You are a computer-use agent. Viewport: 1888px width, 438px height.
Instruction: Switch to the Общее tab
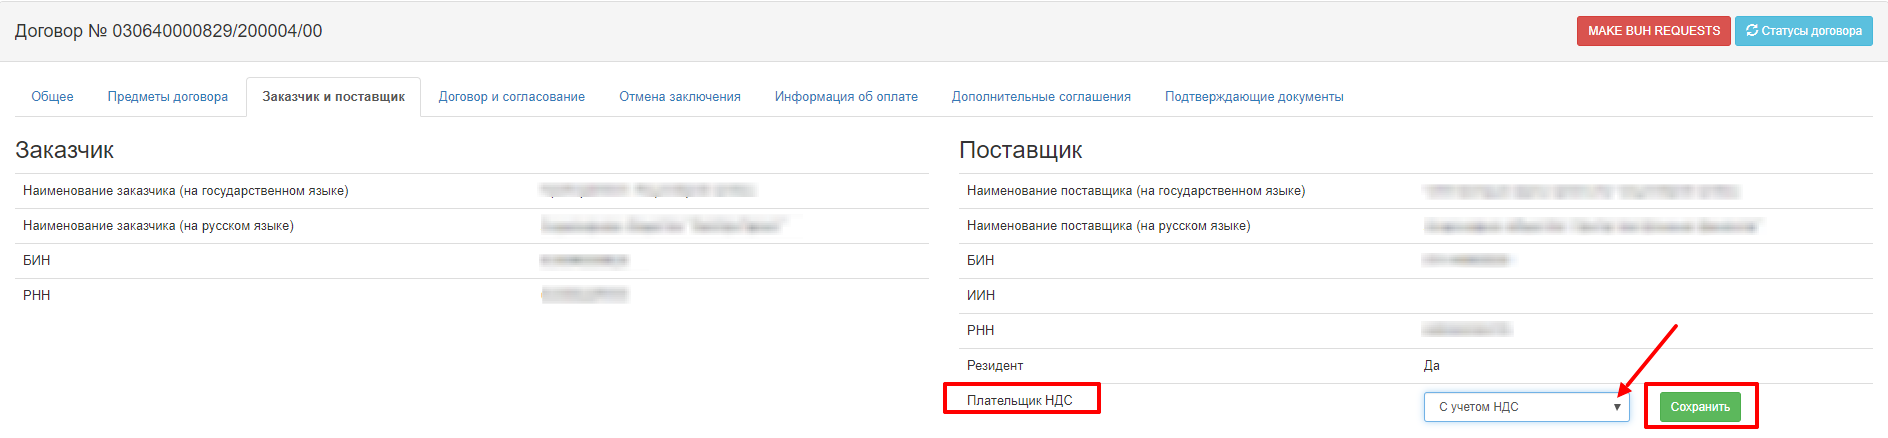tap(52, 97)
